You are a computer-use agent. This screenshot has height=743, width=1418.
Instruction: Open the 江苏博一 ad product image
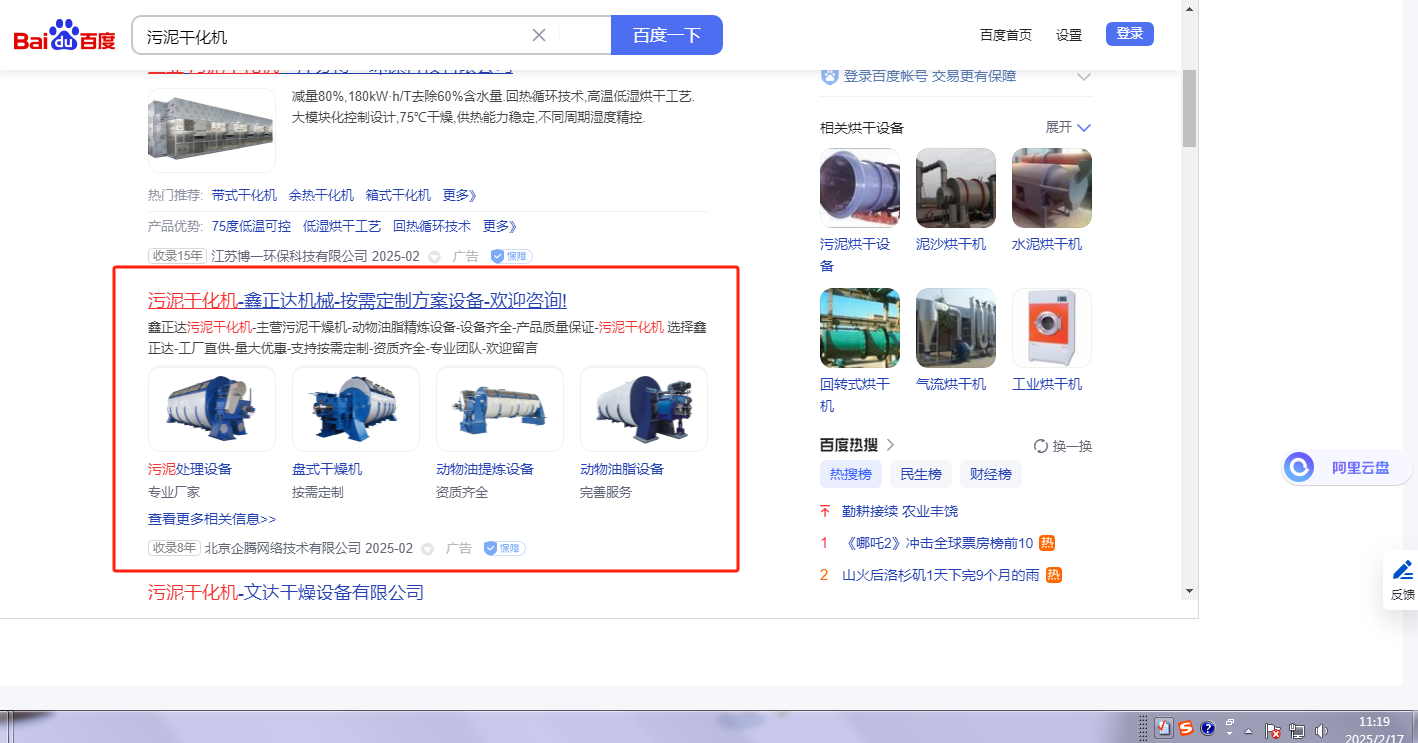(x=212, y=130)
